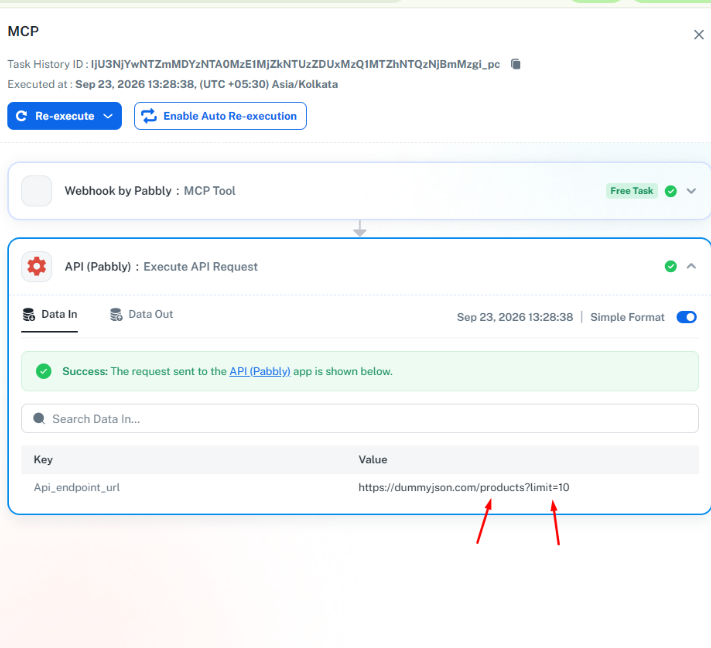Click the search magnifier icon
711x648 pixels.
click(39, 419)
